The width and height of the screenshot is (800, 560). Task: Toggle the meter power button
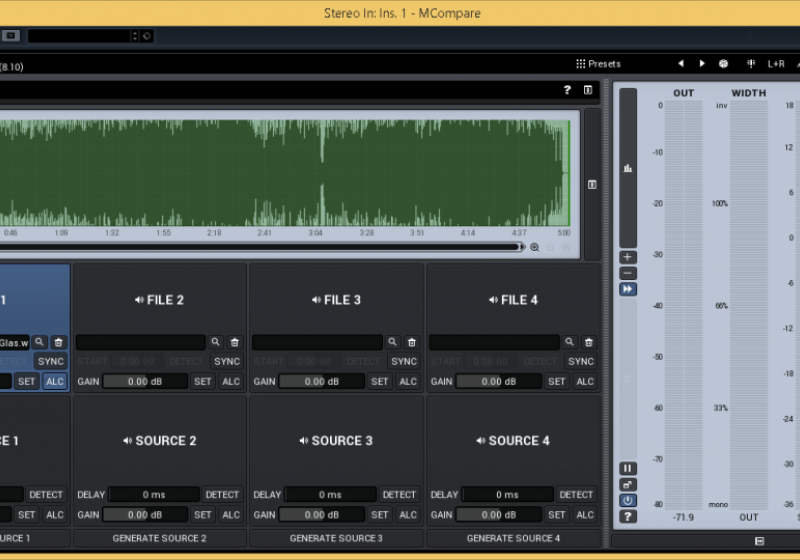628,500
